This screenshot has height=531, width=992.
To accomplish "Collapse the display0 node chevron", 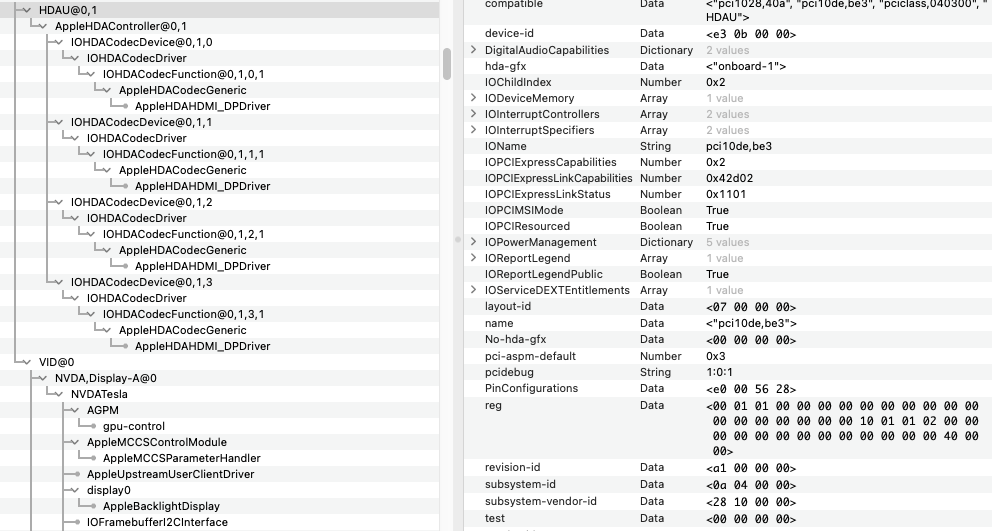I will [x=75, y=490].
